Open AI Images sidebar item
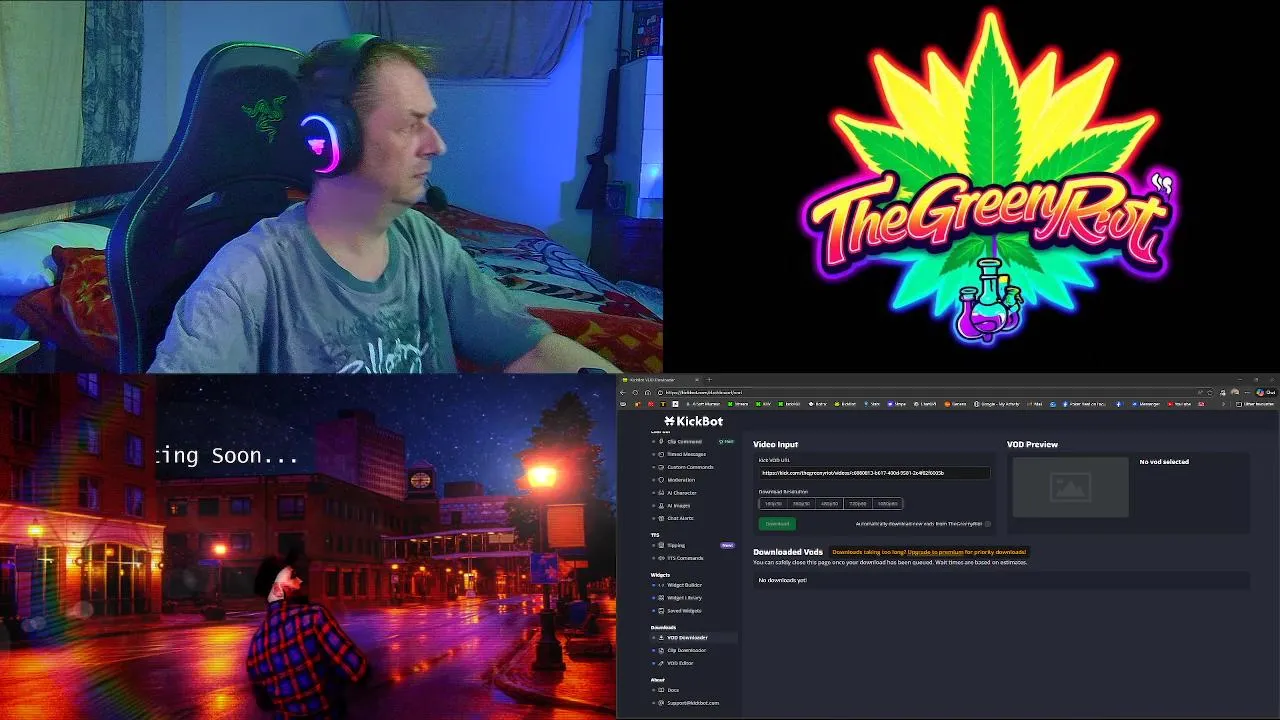Screen dimensions: 1280x720 coord(679,506)
